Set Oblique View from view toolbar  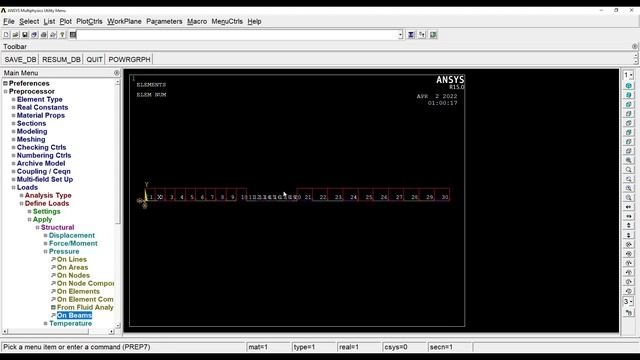click(x=629, y=95)
